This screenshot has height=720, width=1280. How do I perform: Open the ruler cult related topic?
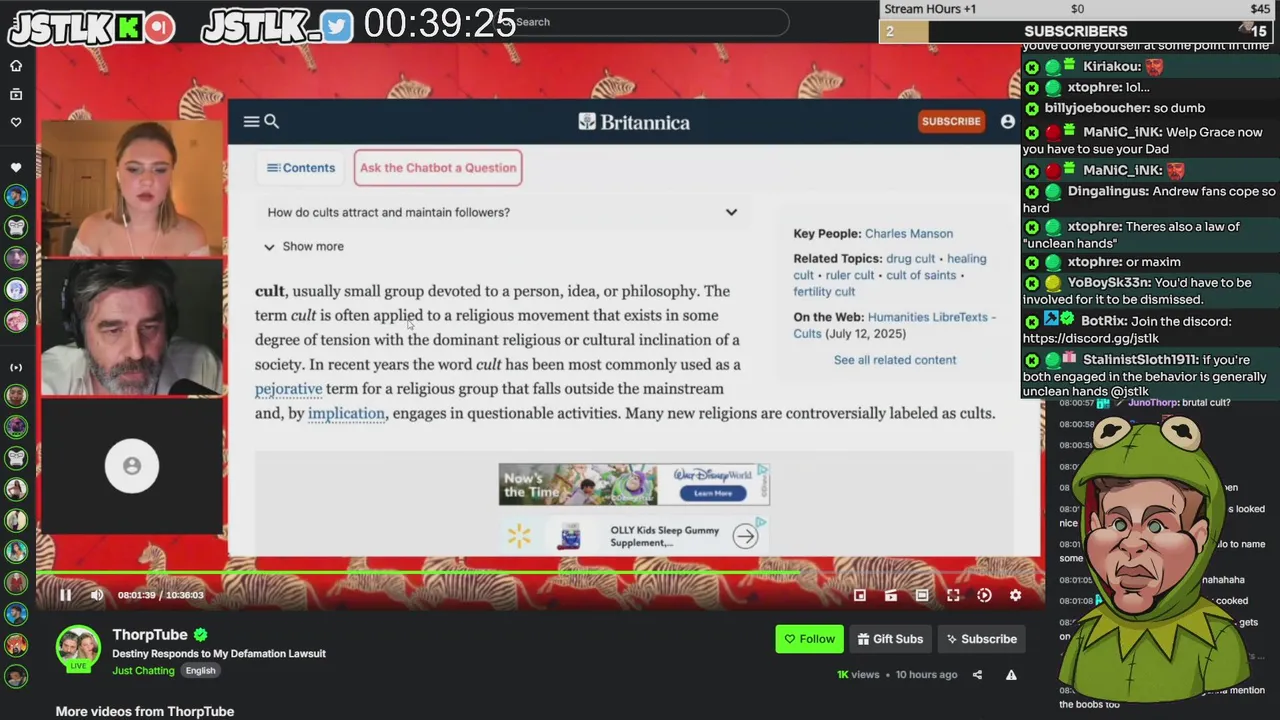[850, 275]
